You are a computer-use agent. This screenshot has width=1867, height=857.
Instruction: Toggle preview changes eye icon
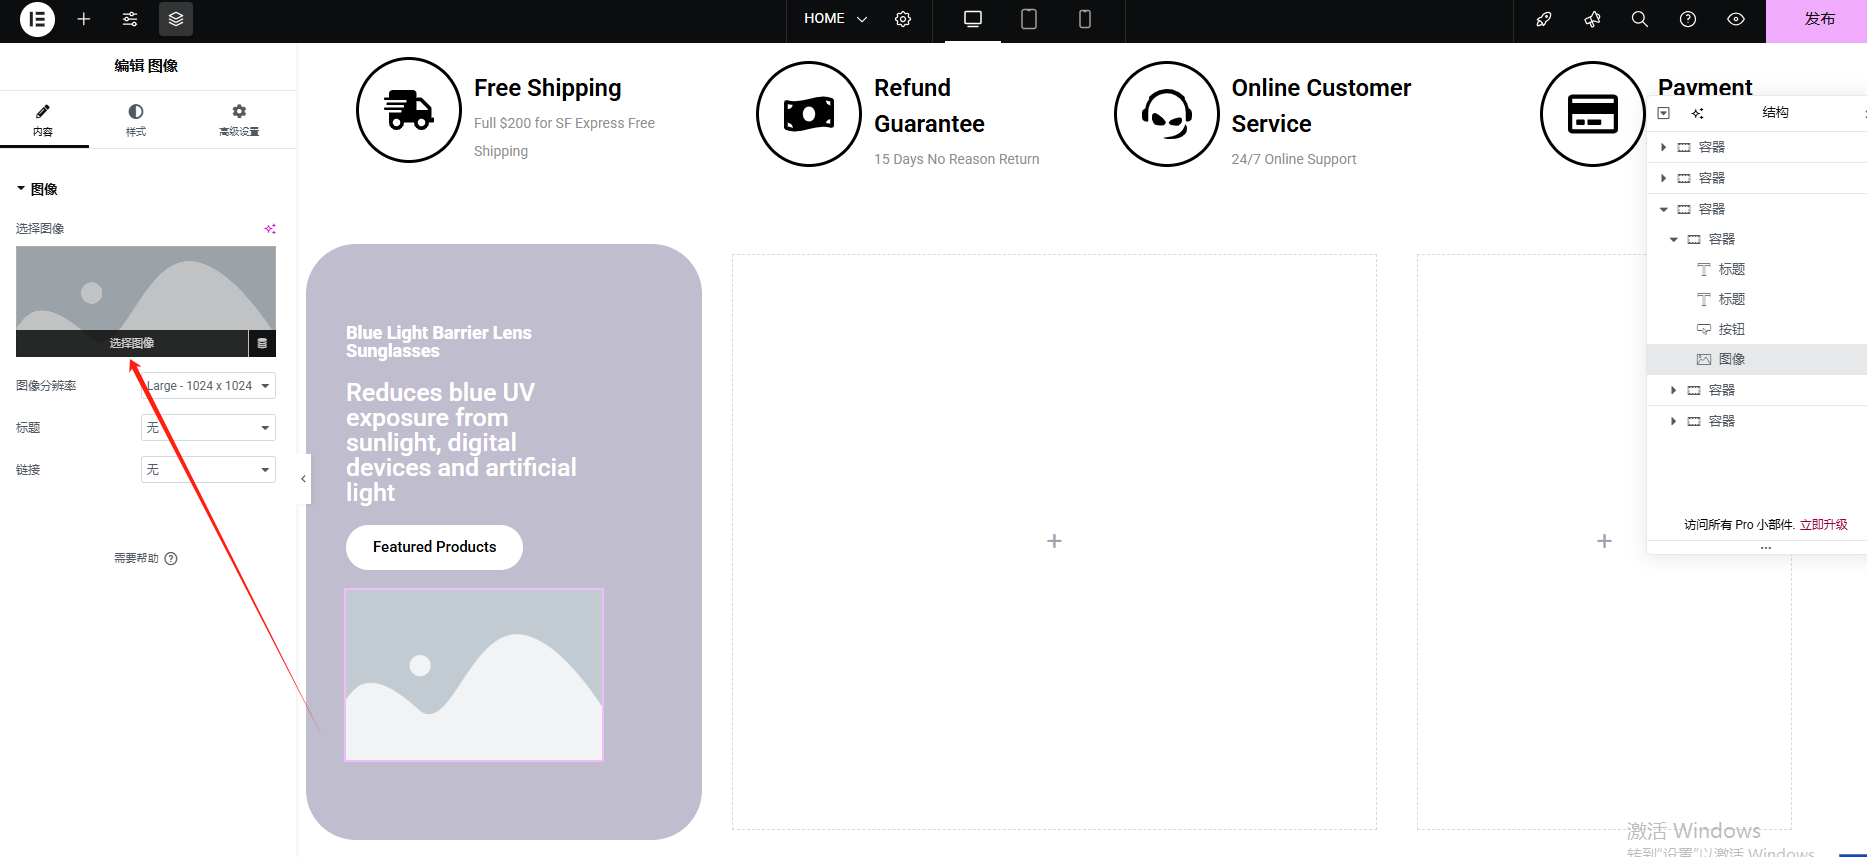click(x=1736, y=19)
